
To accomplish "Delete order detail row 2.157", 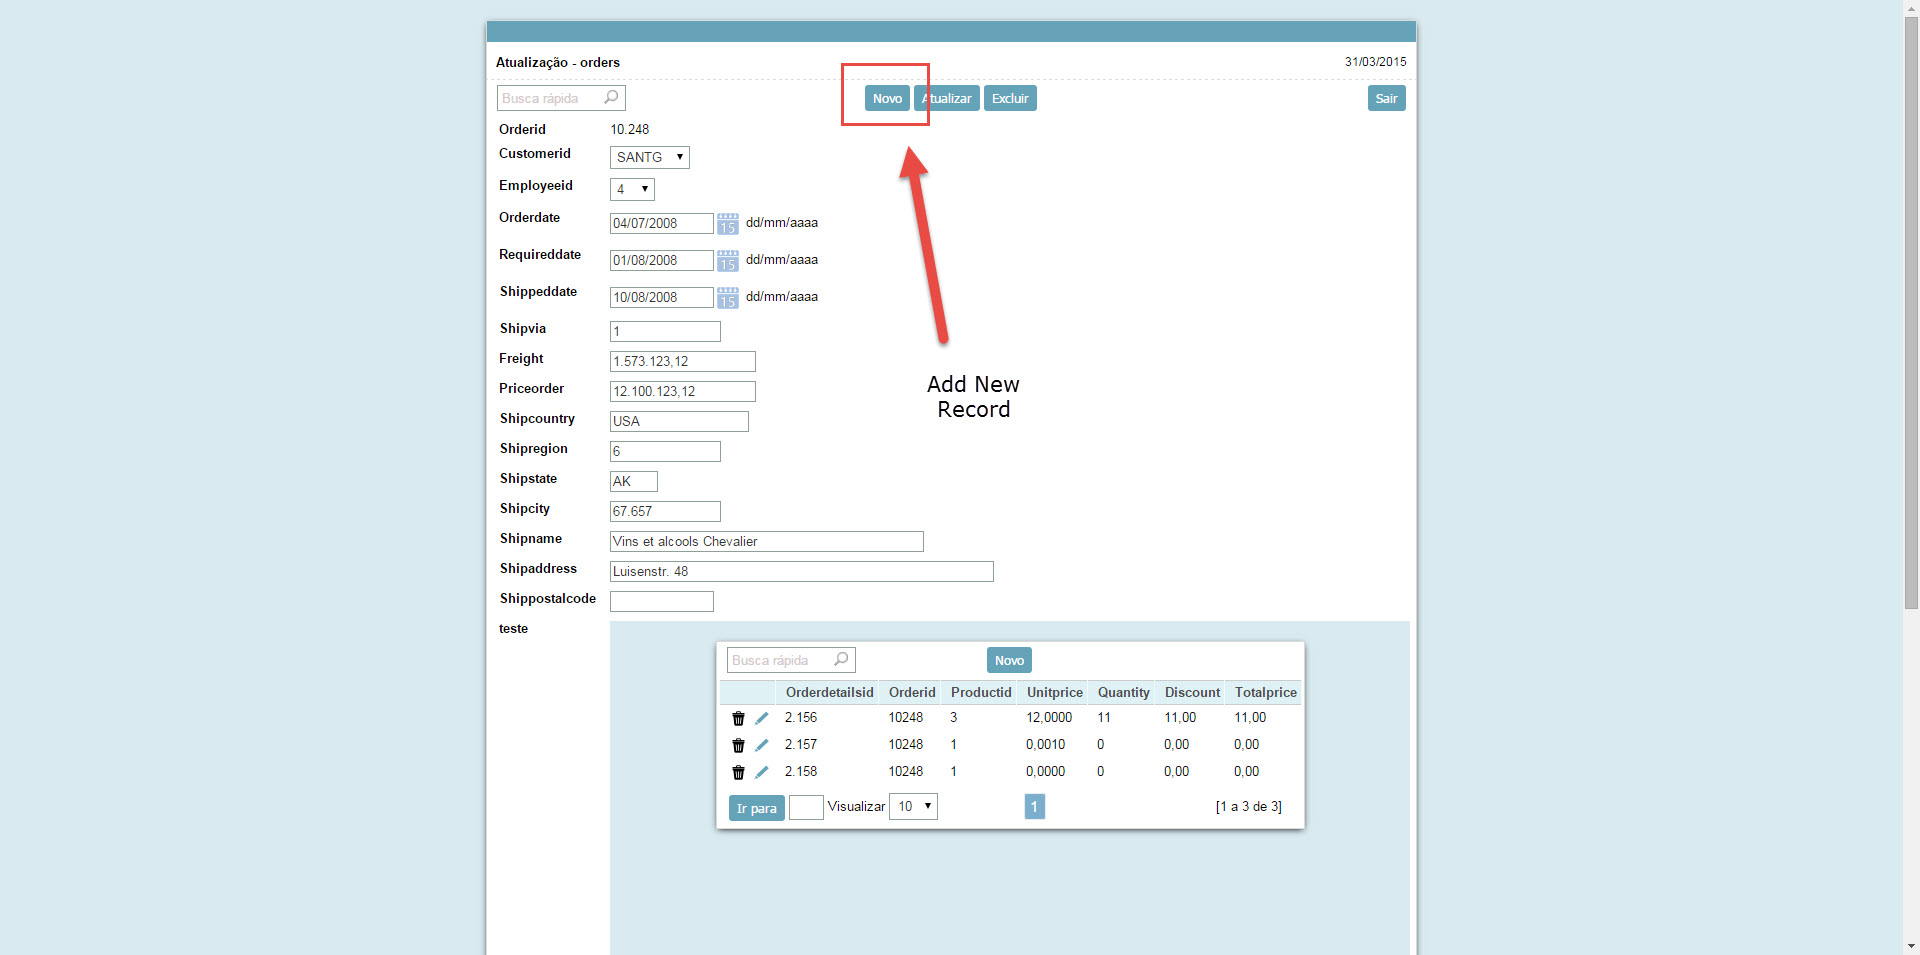I will click(738, 745).
